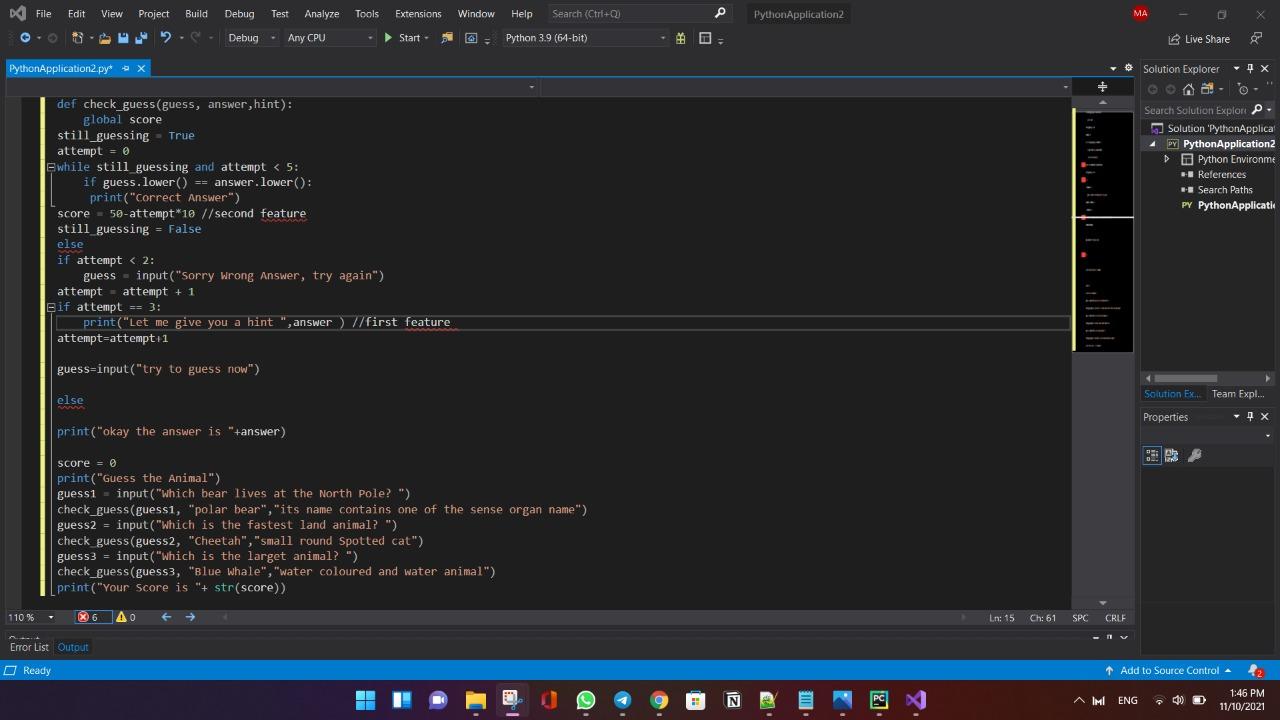Switch to the Error List tab
This screenshot has width=1280, height=720.
pos(29,647)
